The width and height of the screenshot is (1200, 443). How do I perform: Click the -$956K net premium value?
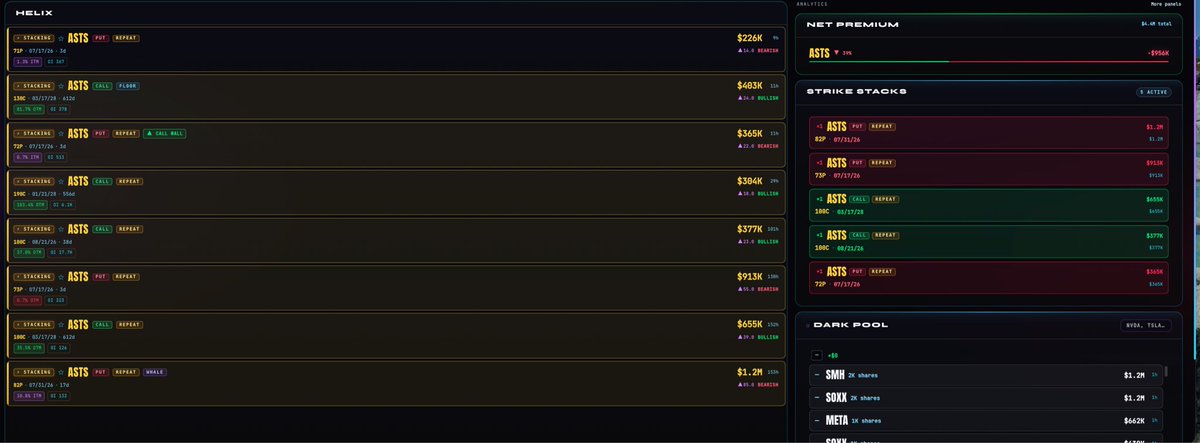(x=1157, y=53)
